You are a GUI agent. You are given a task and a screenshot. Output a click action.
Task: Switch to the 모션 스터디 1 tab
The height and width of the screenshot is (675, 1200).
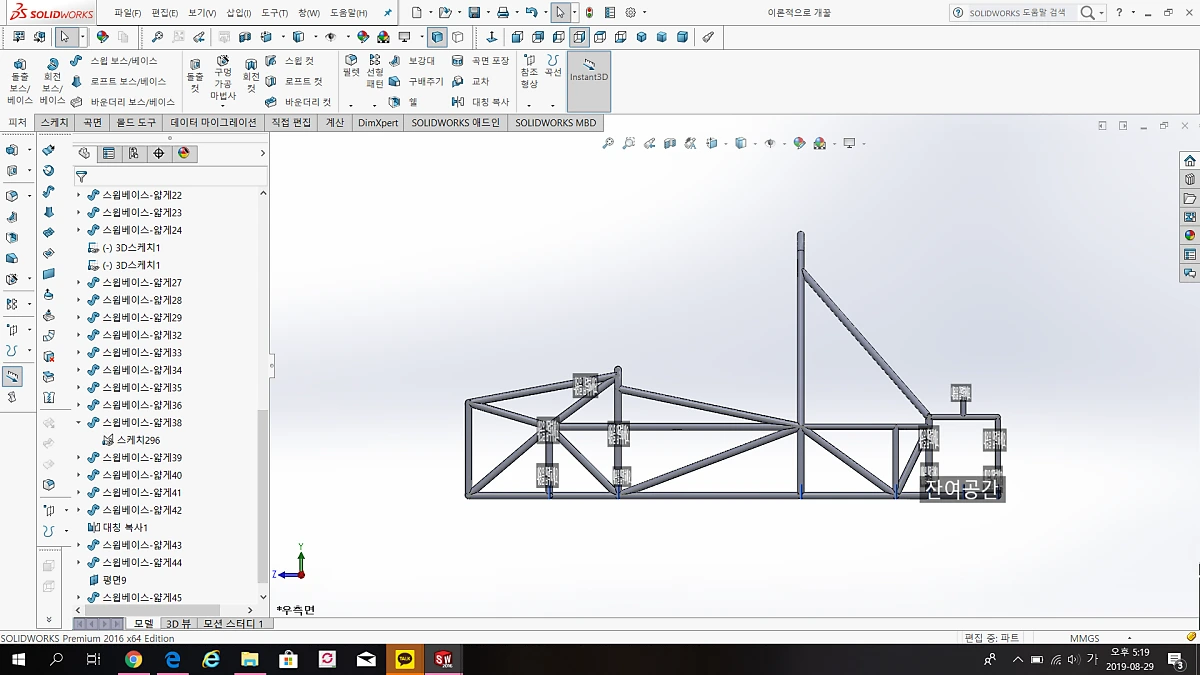tap(233, 624)
